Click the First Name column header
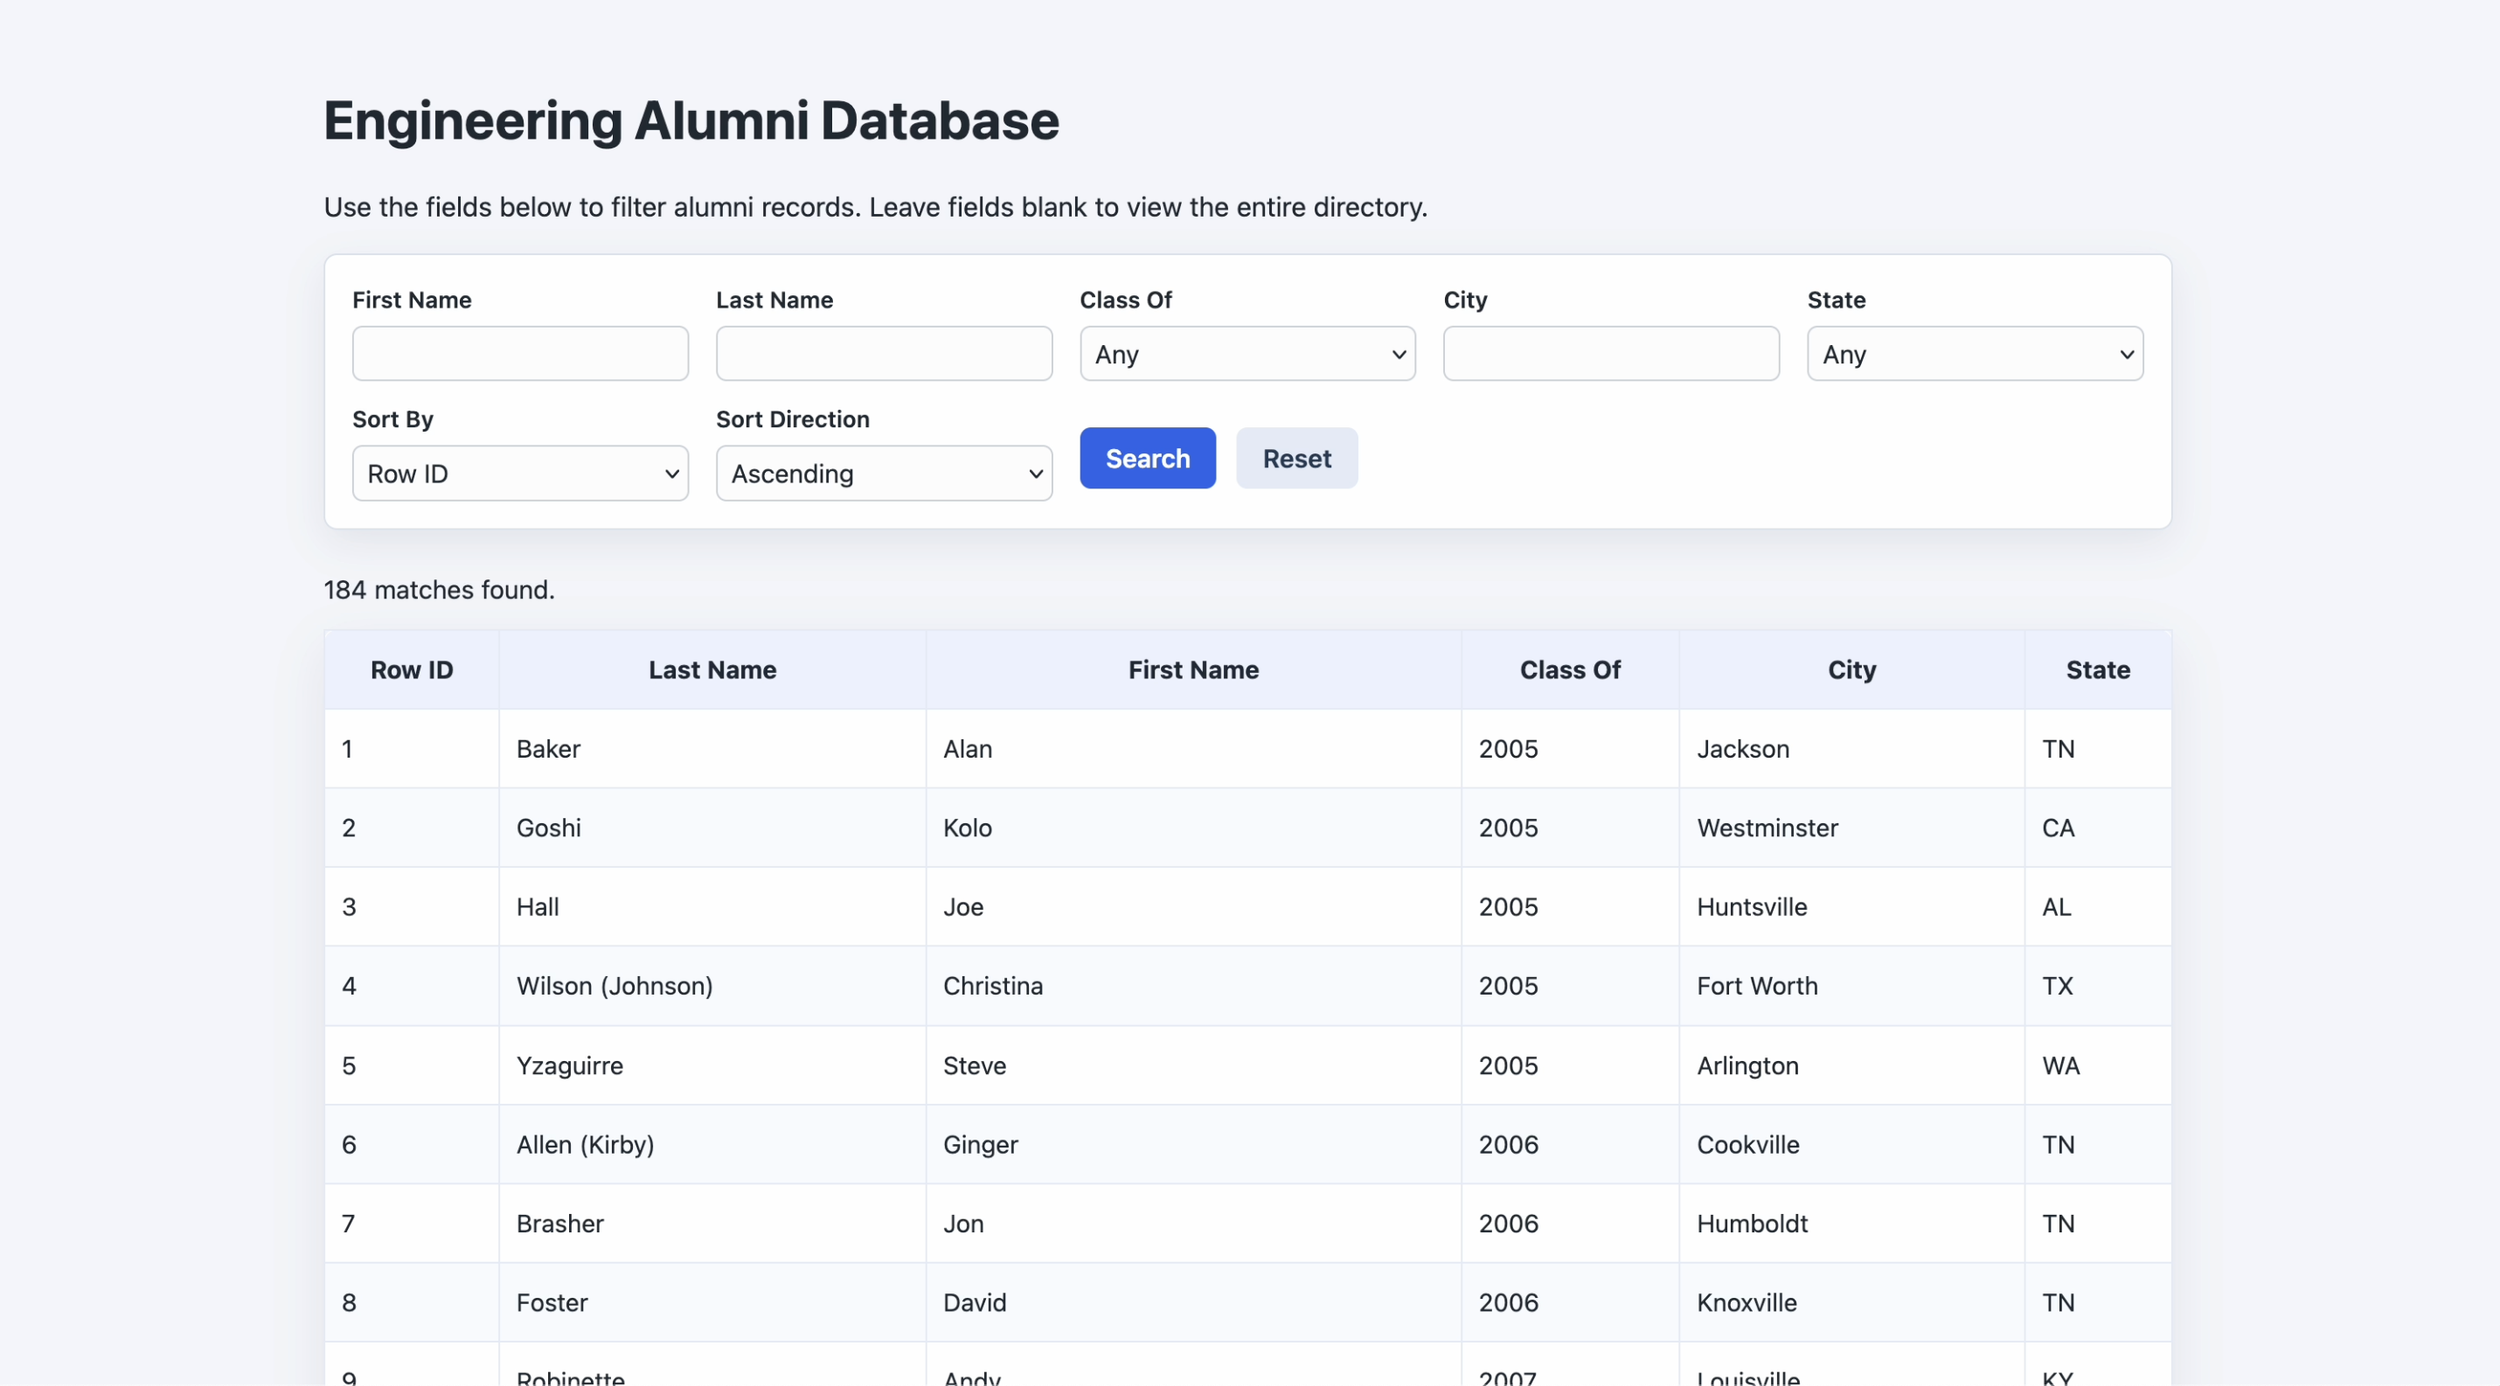 click(1192, 670)
